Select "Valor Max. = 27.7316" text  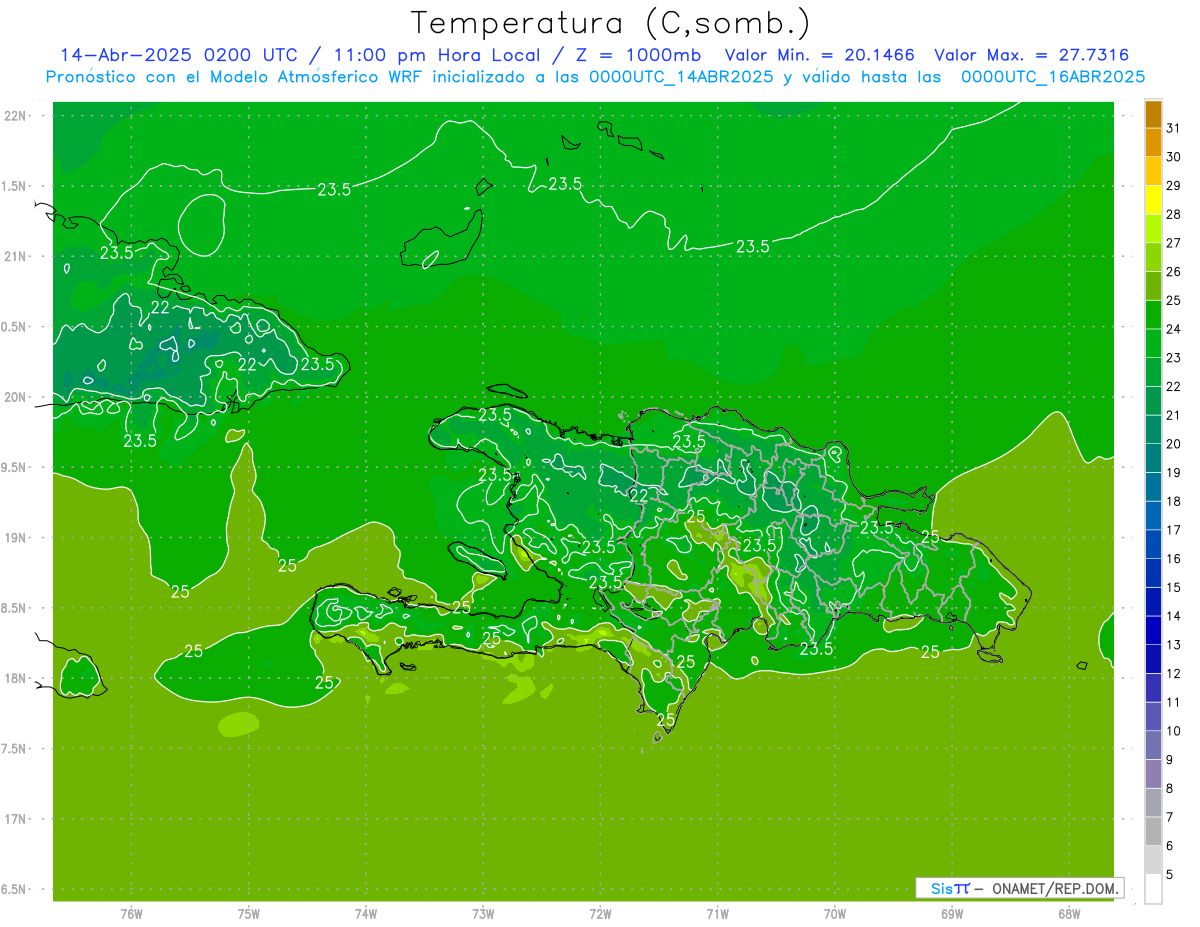tap(1032, 55)
